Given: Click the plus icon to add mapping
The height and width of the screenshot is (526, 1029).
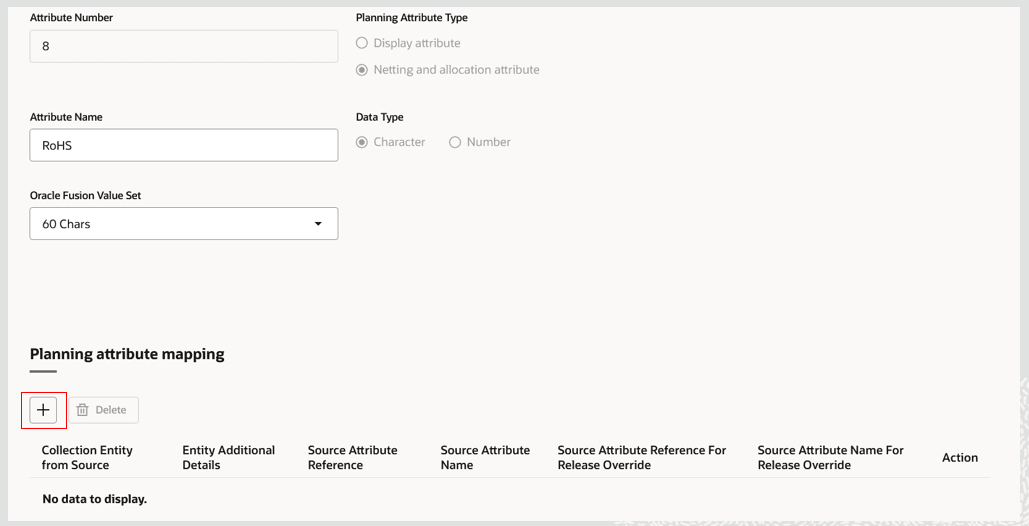Looking at the screenshot, I should (43, 410).
